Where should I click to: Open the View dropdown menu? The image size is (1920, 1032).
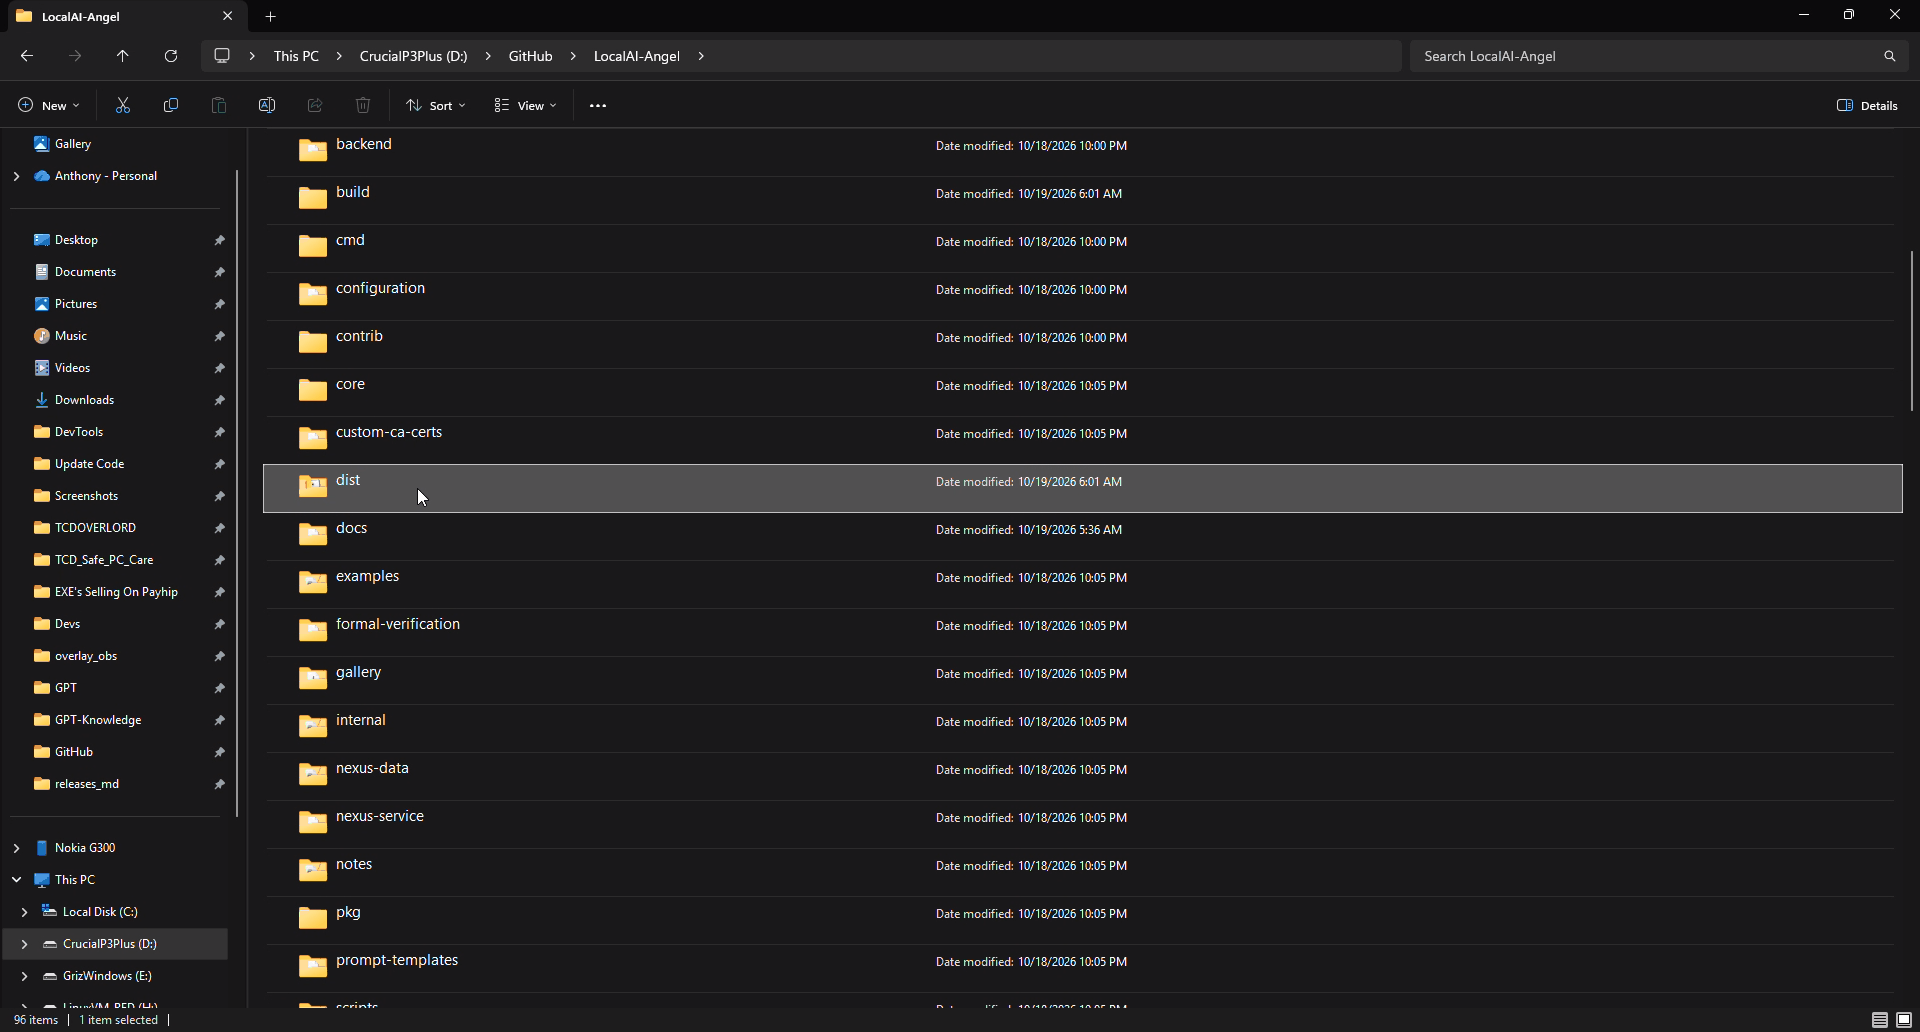click(x=525, y=105)
